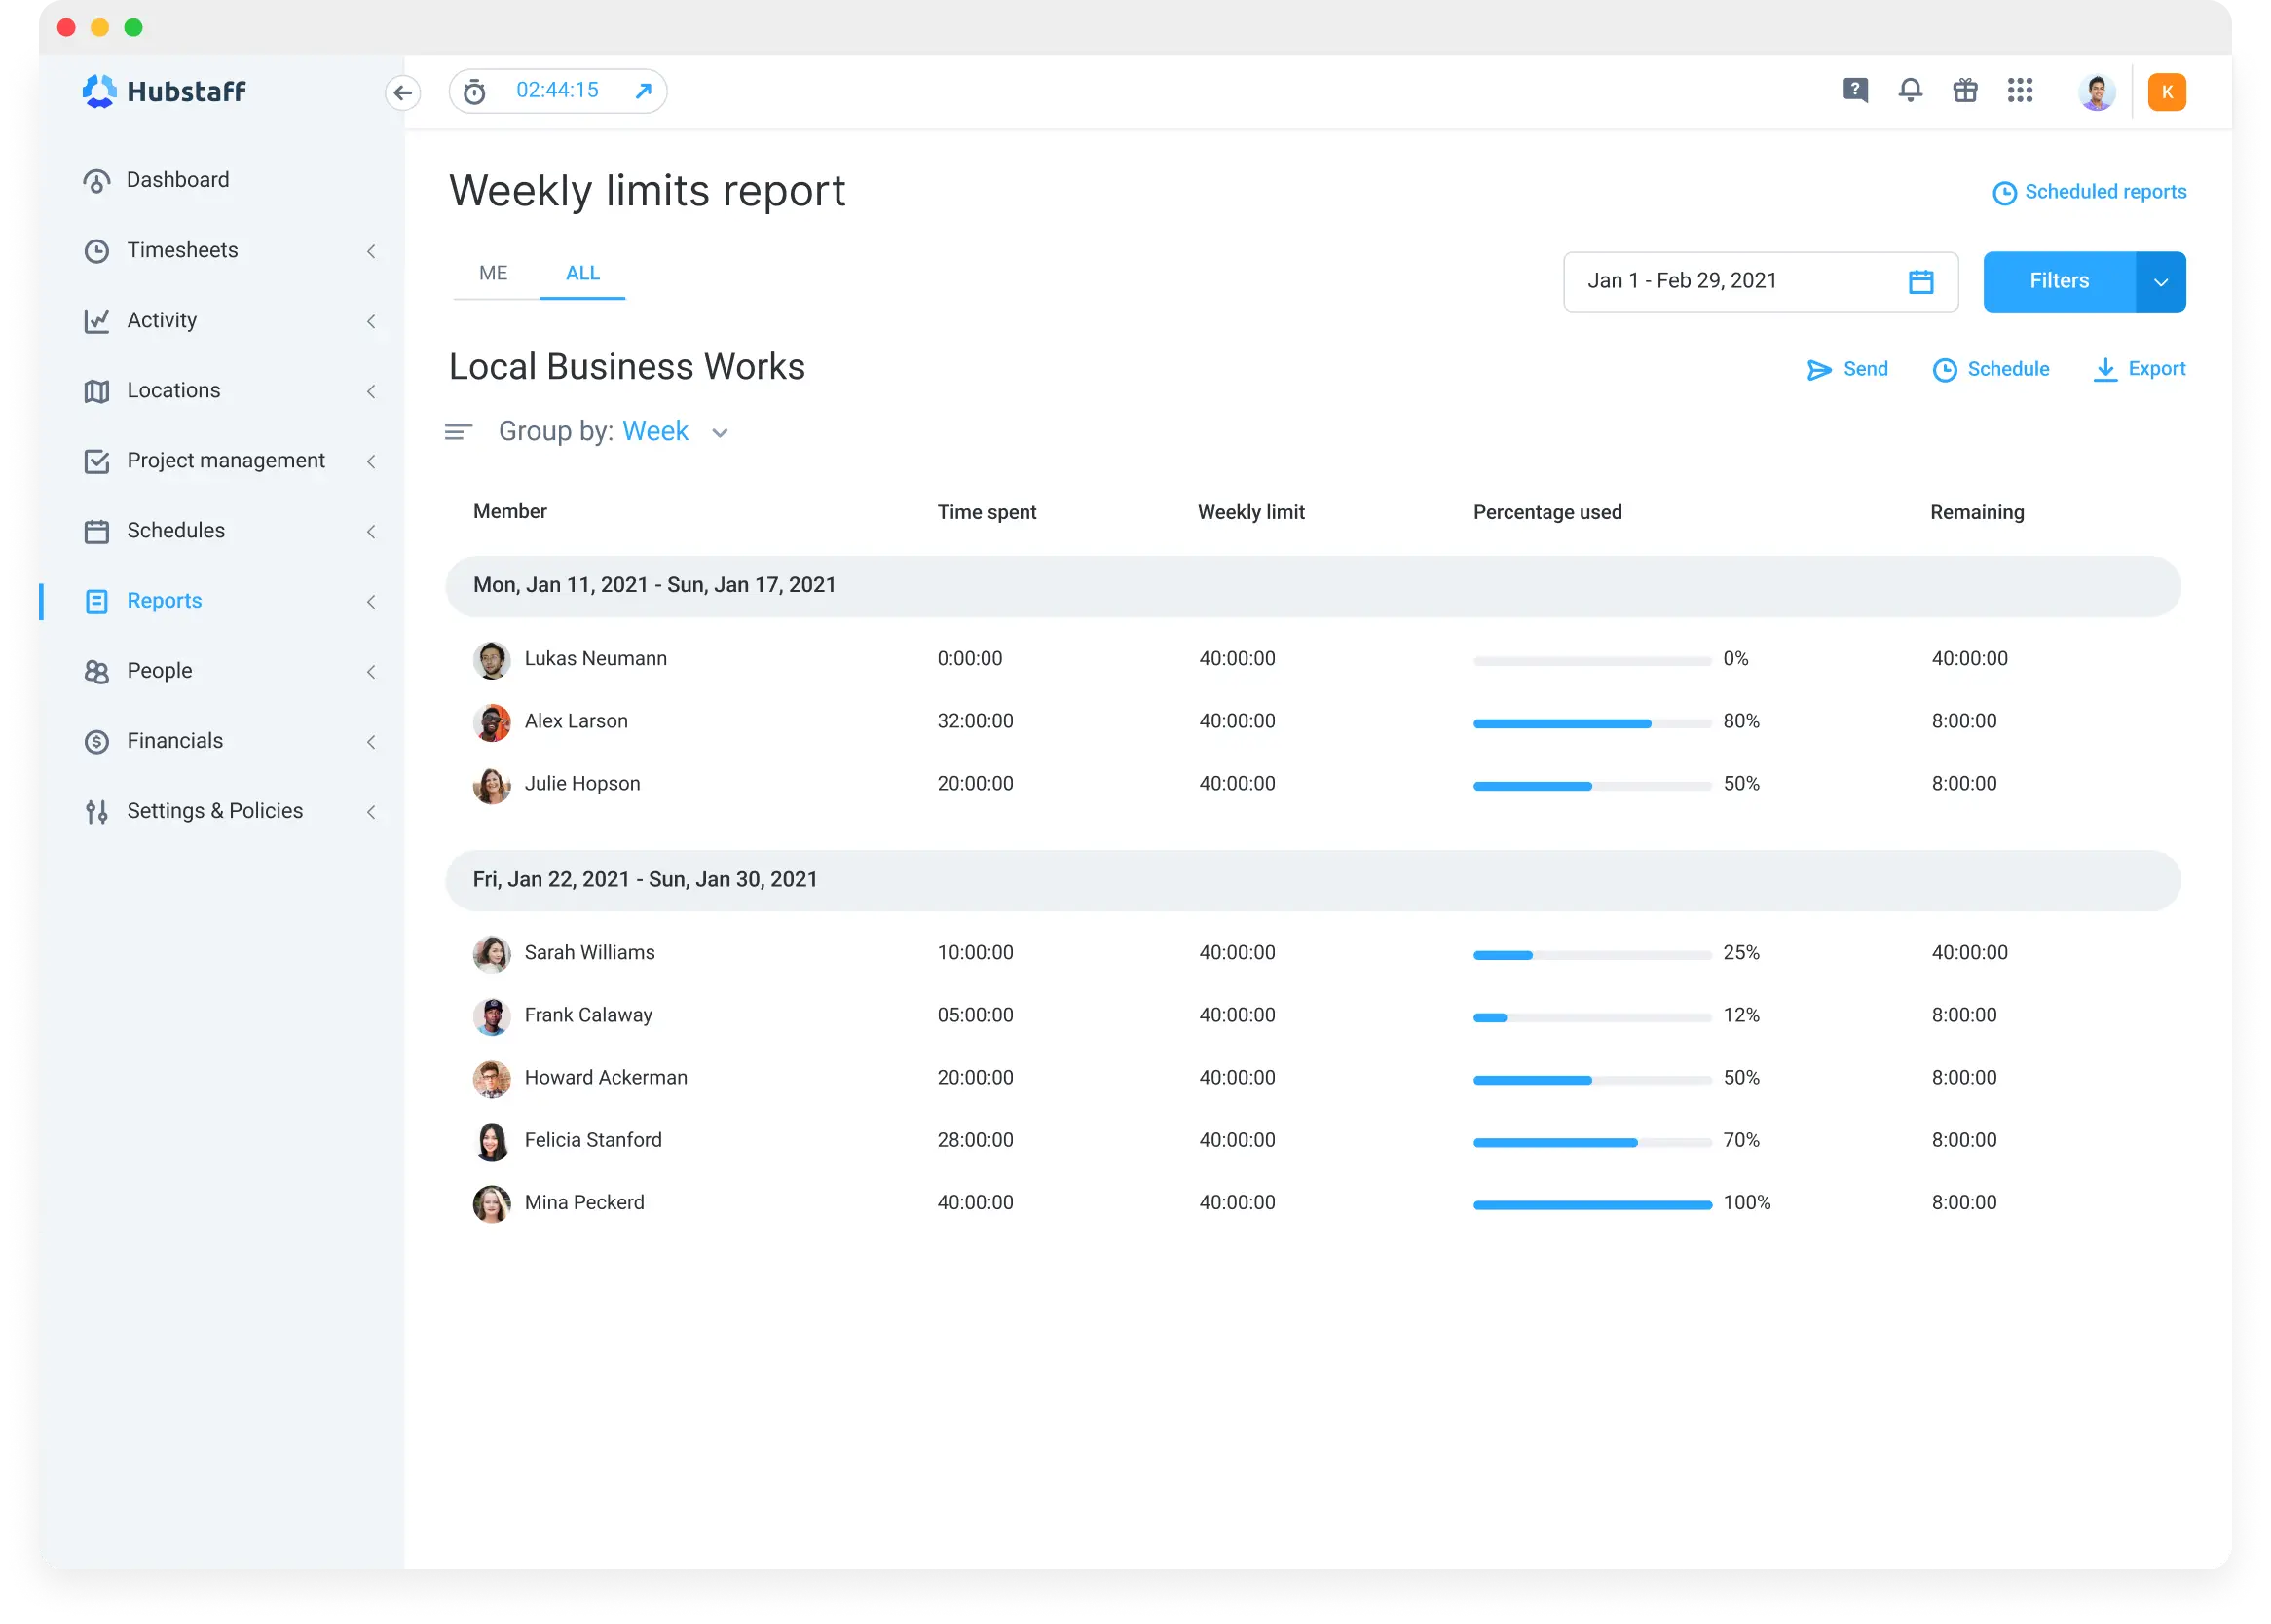The height and width of the screenshot is (1624, 2271).
Task: Open the Reports sidebar menu item
Action: click(164, 600)
